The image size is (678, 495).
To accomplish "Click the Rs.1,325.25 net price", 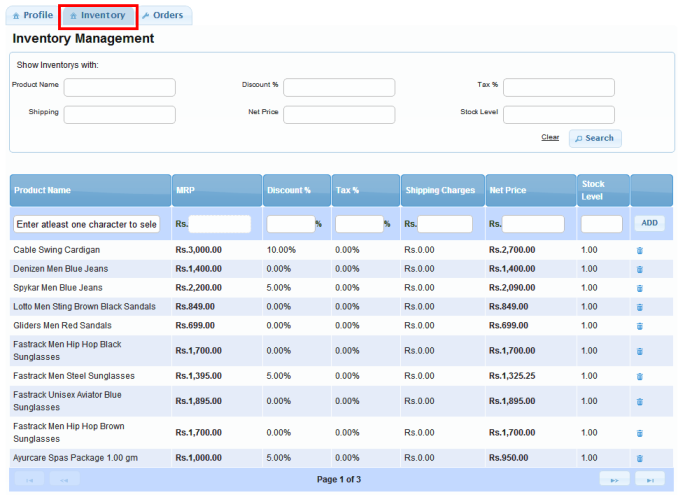I will (x=512, y=376).
